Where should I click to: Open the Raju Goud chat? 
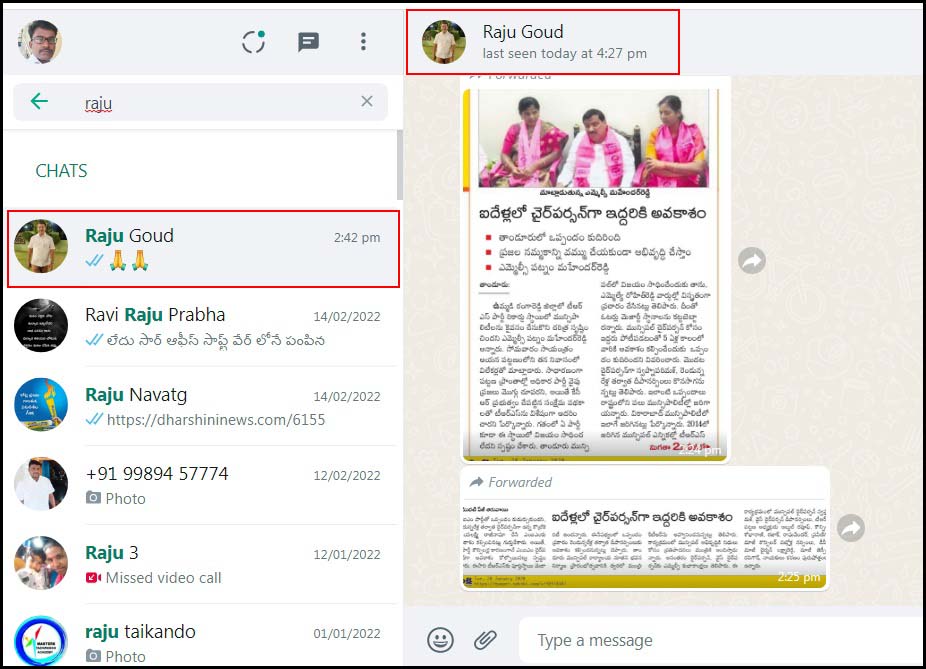pos(201,248)
